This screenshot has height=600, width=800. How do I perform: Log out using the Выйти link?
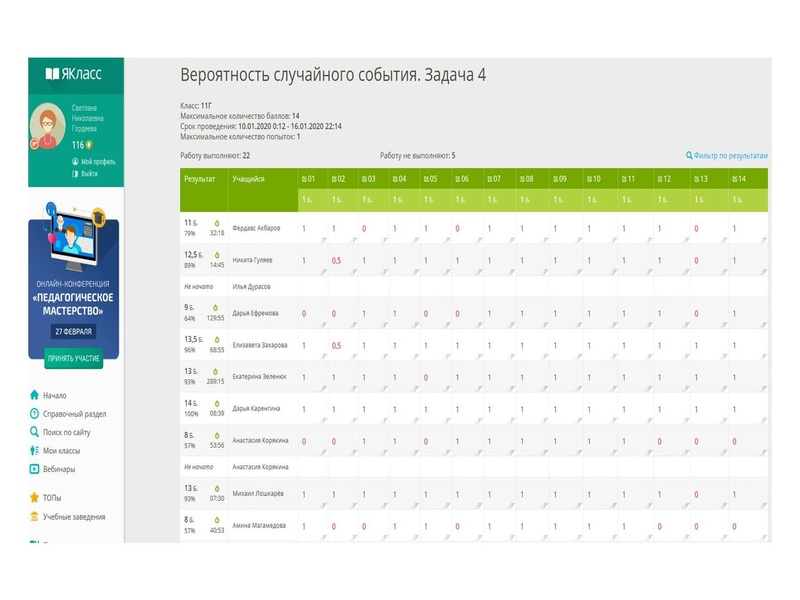point(89,173)
